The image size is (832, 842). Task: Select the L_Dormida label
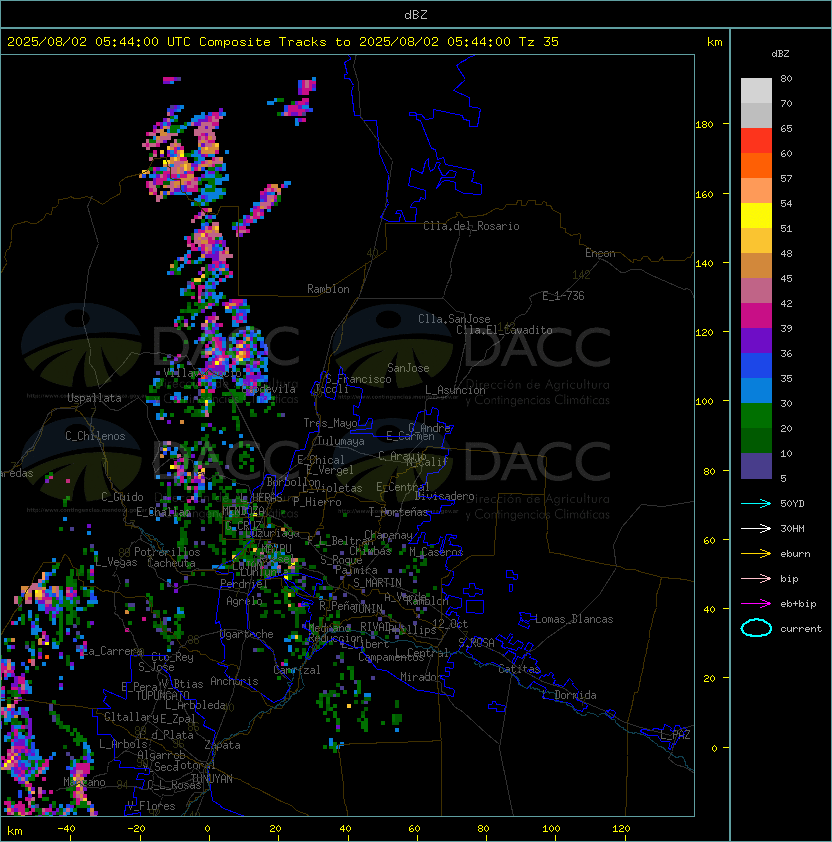569,695
